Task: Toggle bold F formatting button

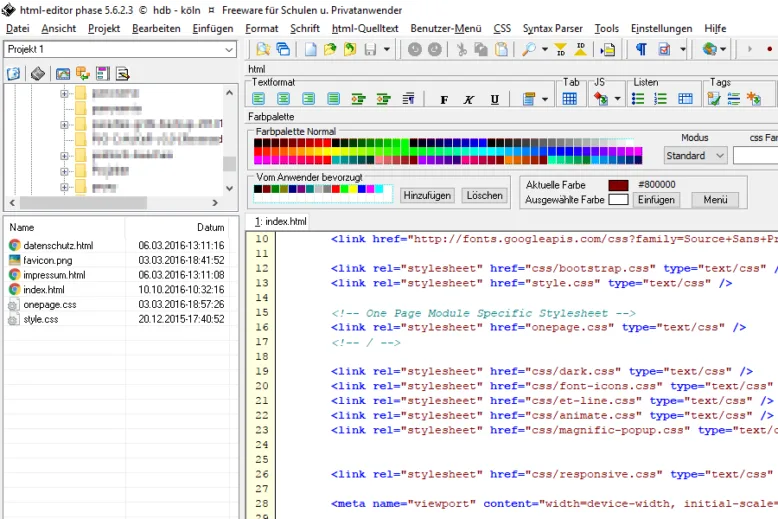Action: coord(444,100)
